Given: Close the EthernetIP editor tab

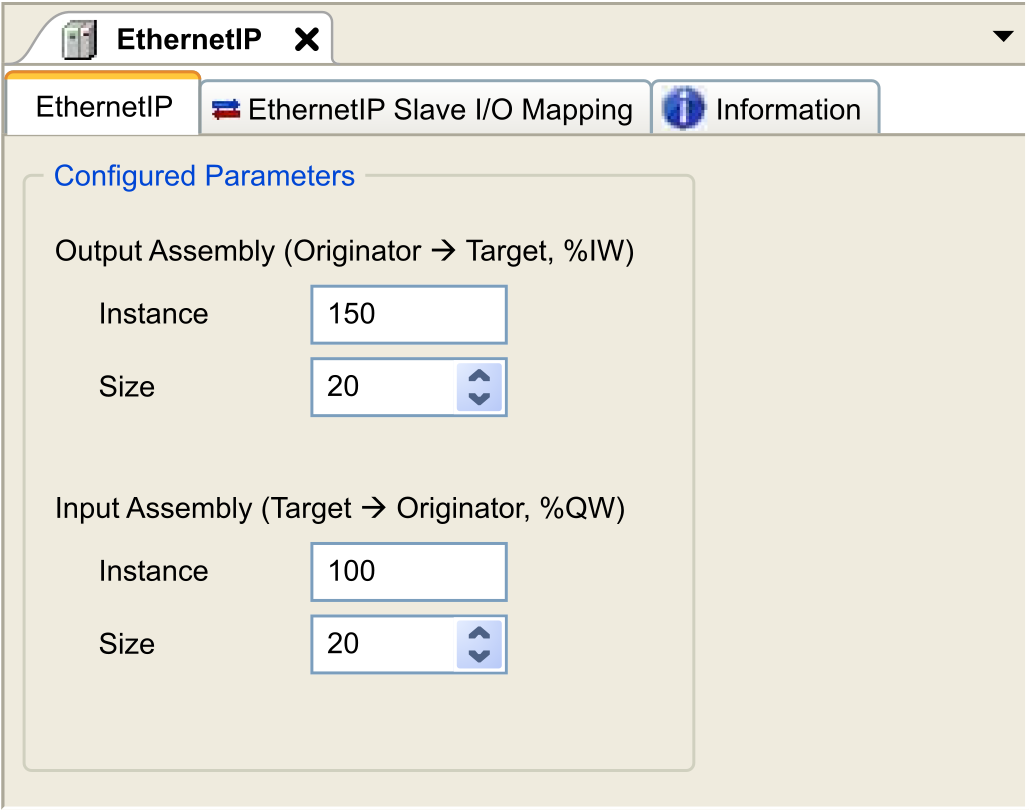Looking at the screenshot, I should pyautogui.click(x=306, y=40).
